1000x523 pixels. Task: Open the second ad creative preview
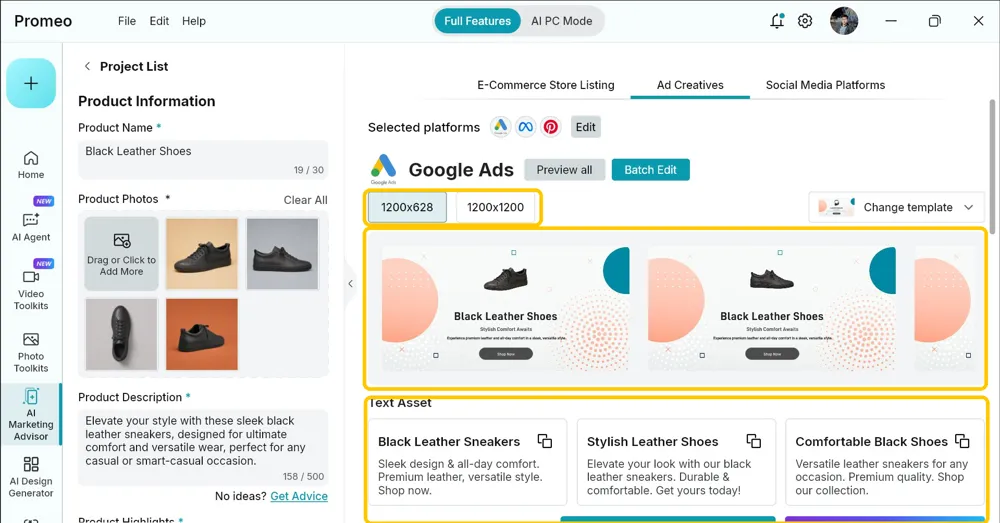pos(772,309)
